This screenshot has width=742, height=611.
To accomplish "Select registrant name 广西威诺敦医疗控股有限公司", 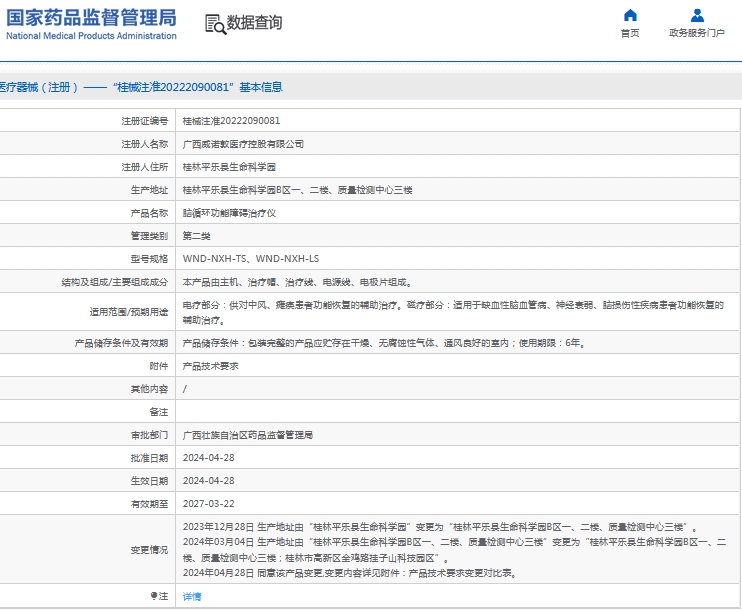I will click(x=243, y=144).
